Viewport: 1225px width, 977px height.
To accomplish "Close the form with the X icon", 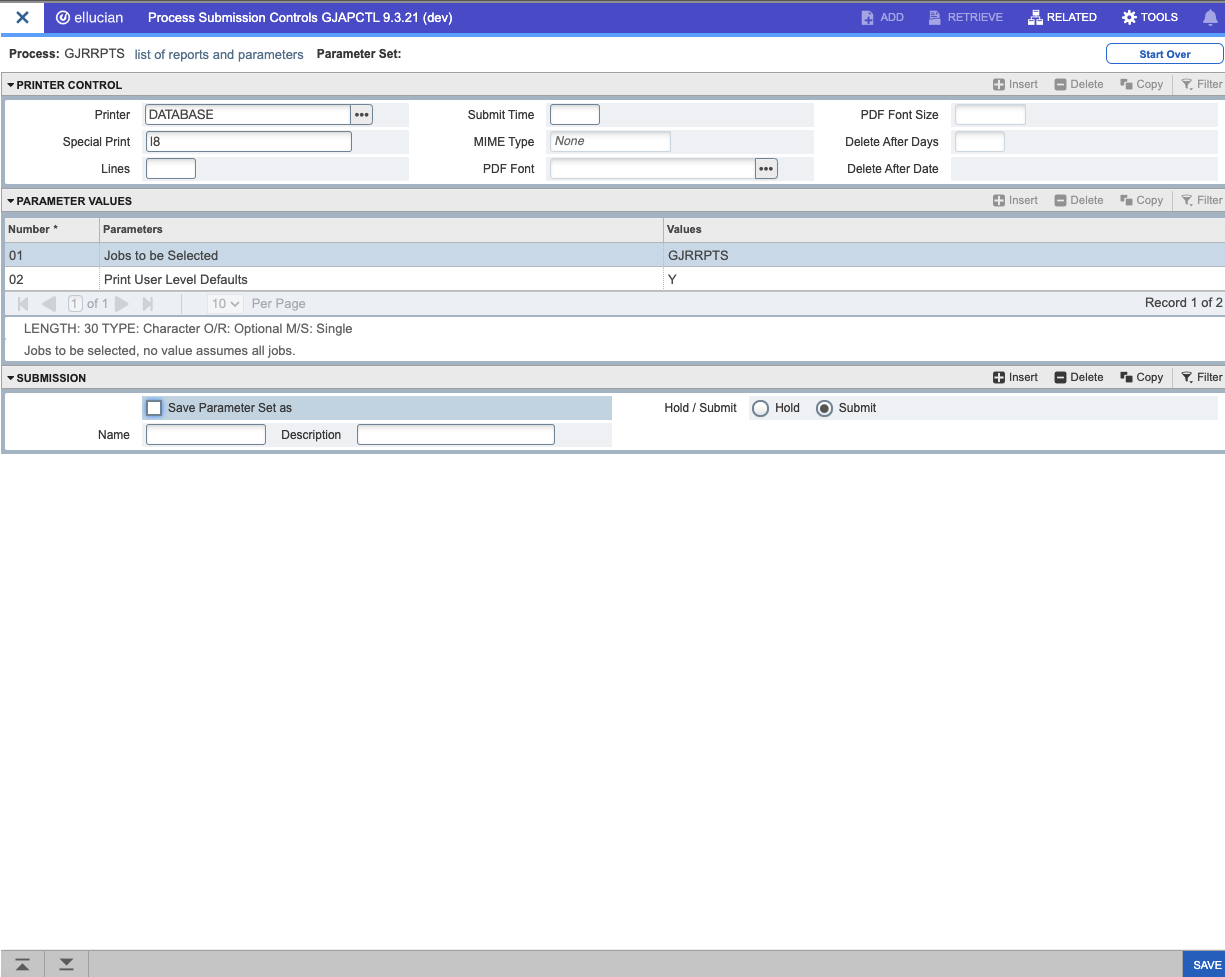I will tap(22, 17).
